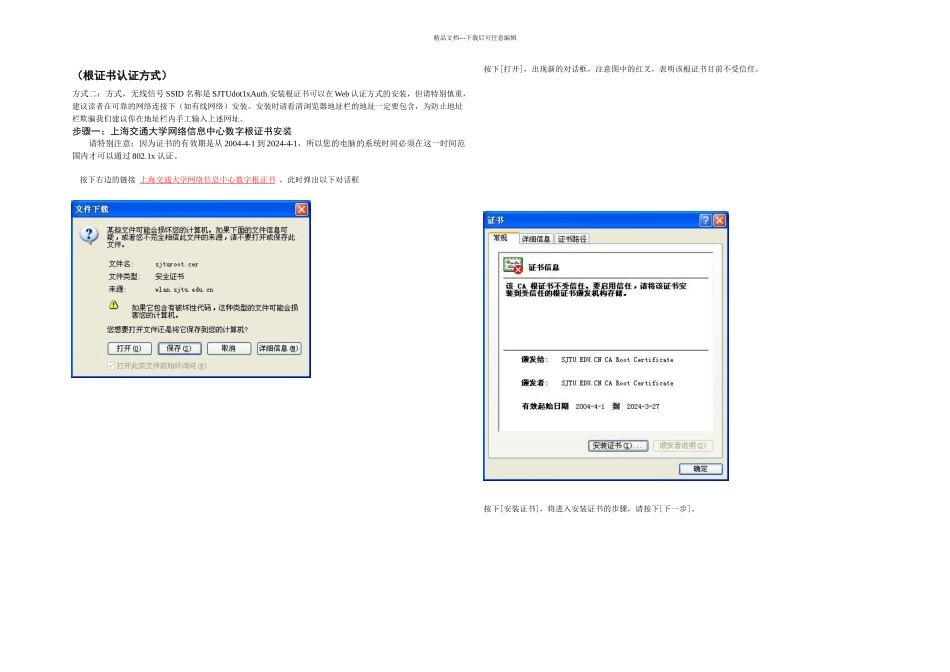
Task: Click the 安装证书 button
Action: (x=618, y=445)
